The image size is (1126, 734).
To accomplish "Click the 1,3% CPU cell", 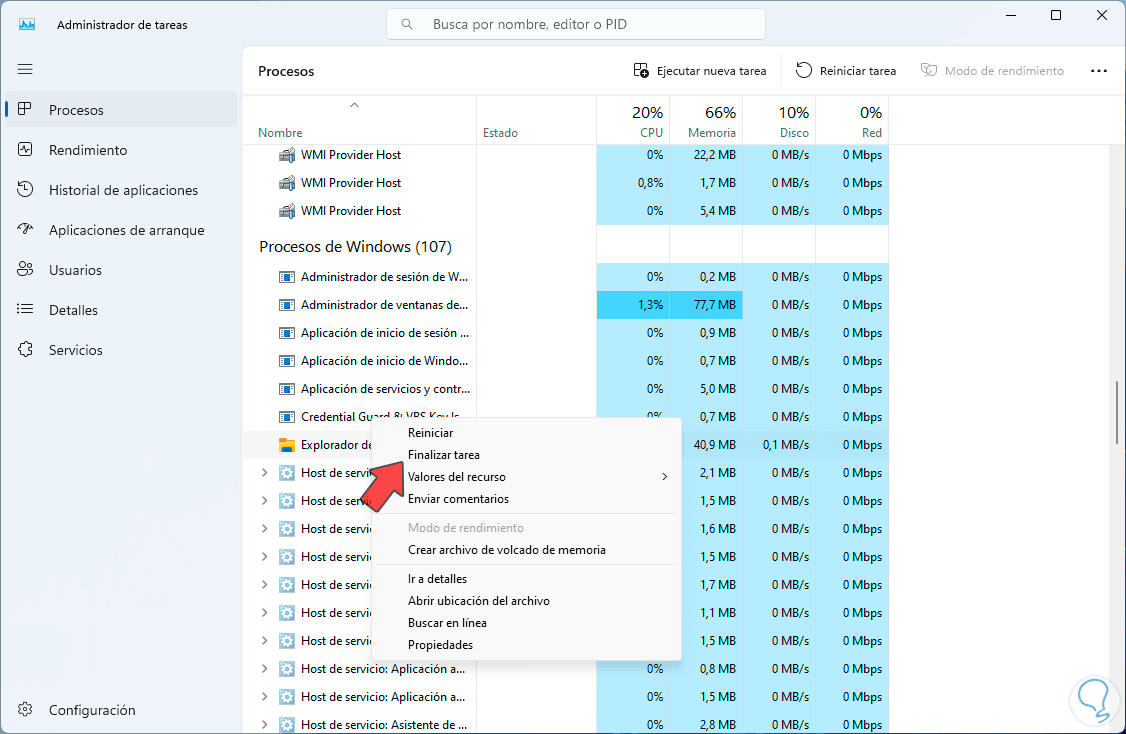I will [633, 305].
